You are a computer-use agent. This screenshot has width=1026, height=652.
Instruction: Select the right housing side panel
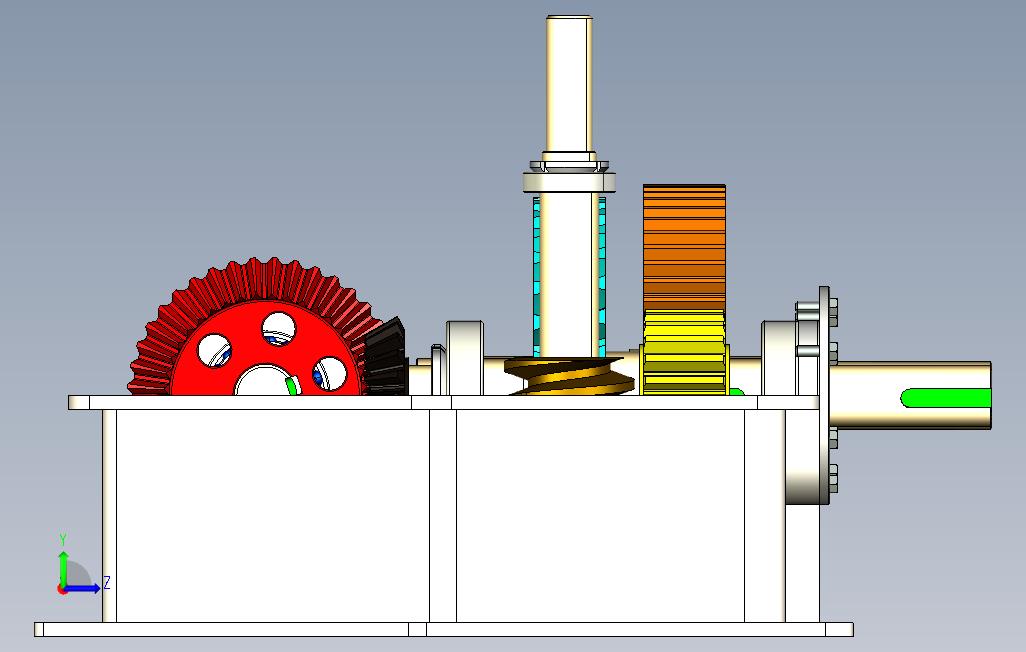coord(600,516)
